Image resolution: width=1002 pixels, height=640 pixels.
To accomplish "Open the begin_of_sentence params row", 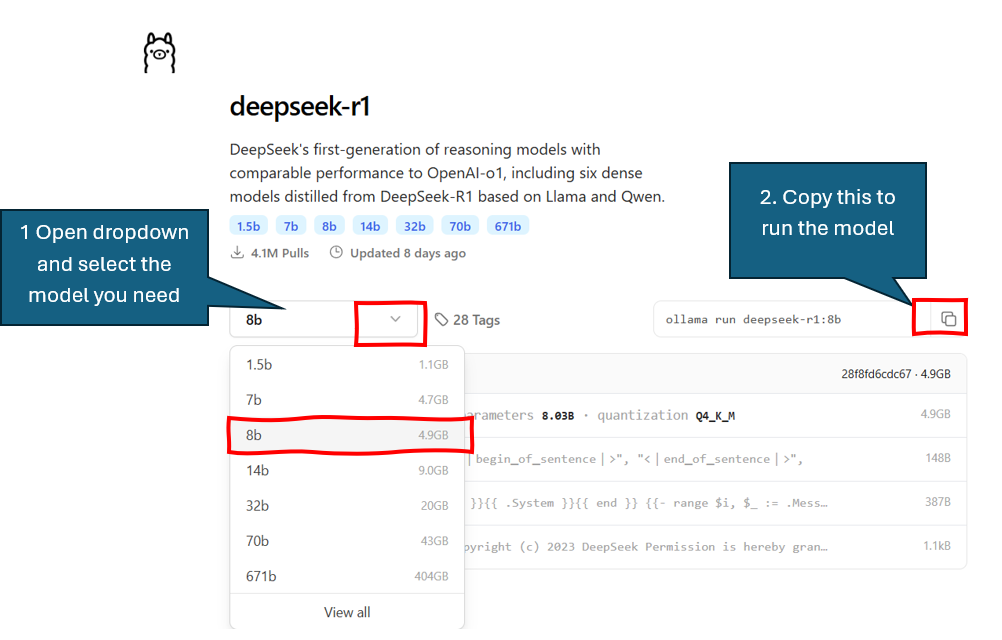I will point(714,459).
